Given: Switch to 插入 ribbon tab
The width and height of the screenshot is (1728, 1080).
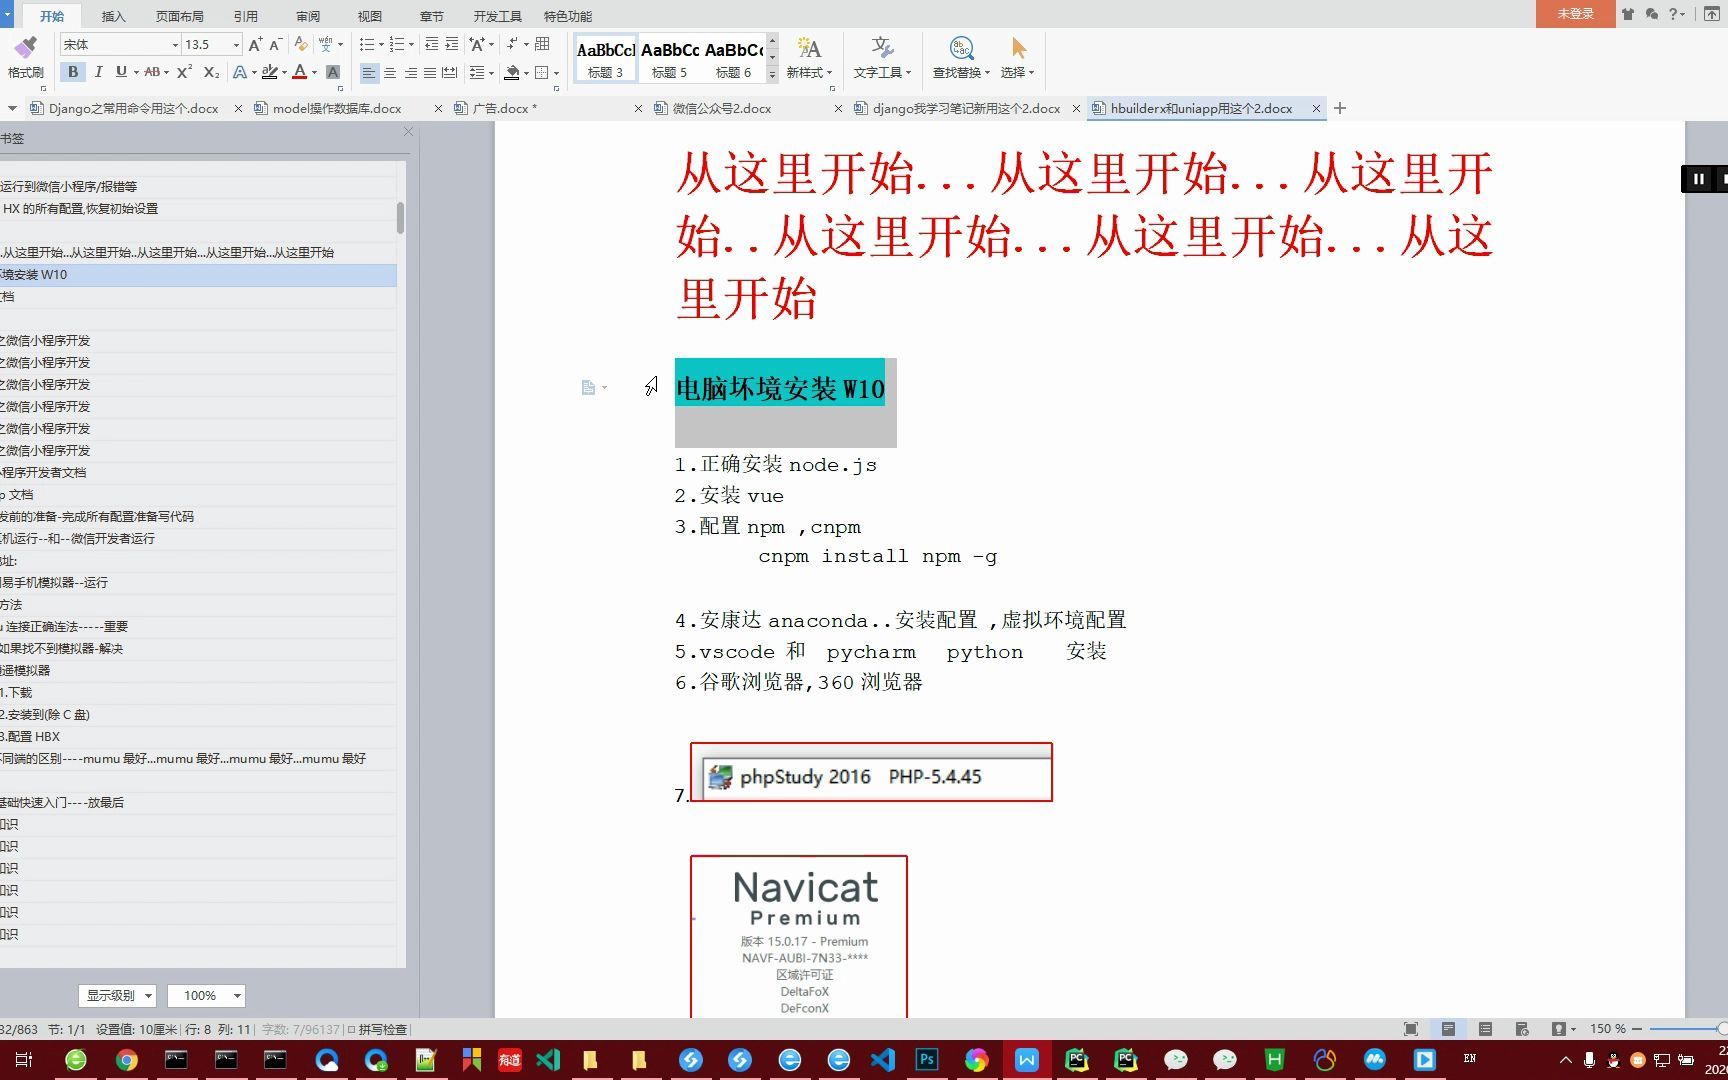Looking at the screenshot, I should coord(114,16).
